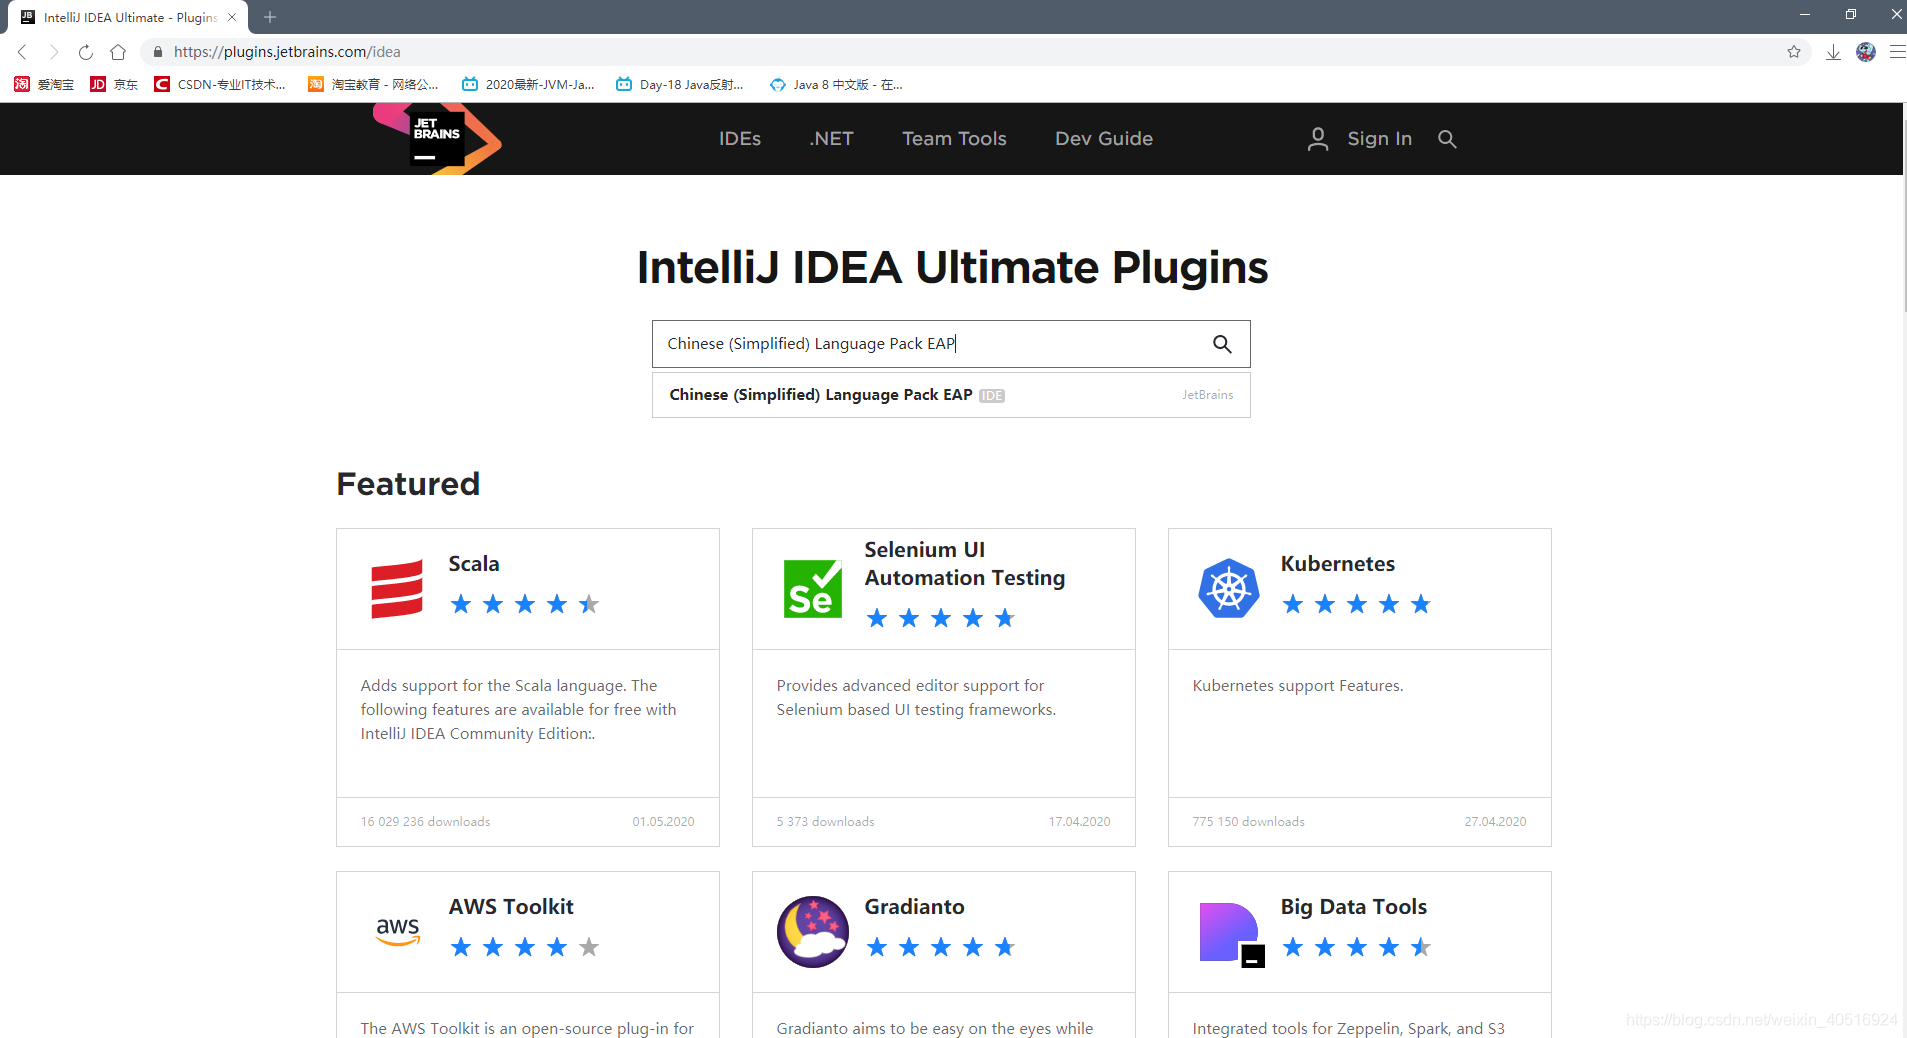The image size is (1907, 1038).
Task: Open the Gradianto title
Action: coord(914,907)
